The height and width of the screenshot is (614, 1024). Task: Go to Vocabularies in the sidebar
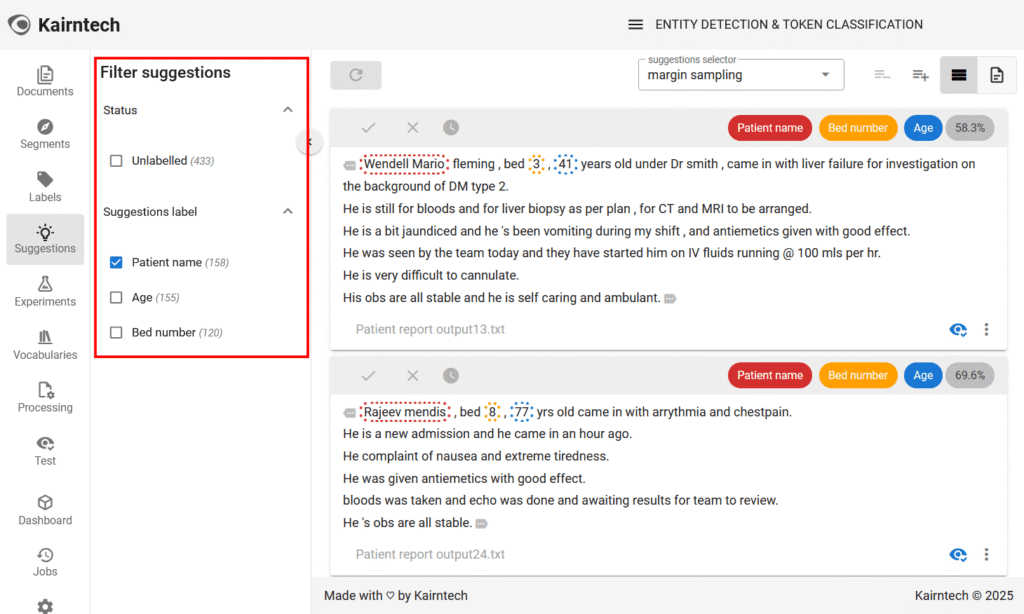pos(45,344)
